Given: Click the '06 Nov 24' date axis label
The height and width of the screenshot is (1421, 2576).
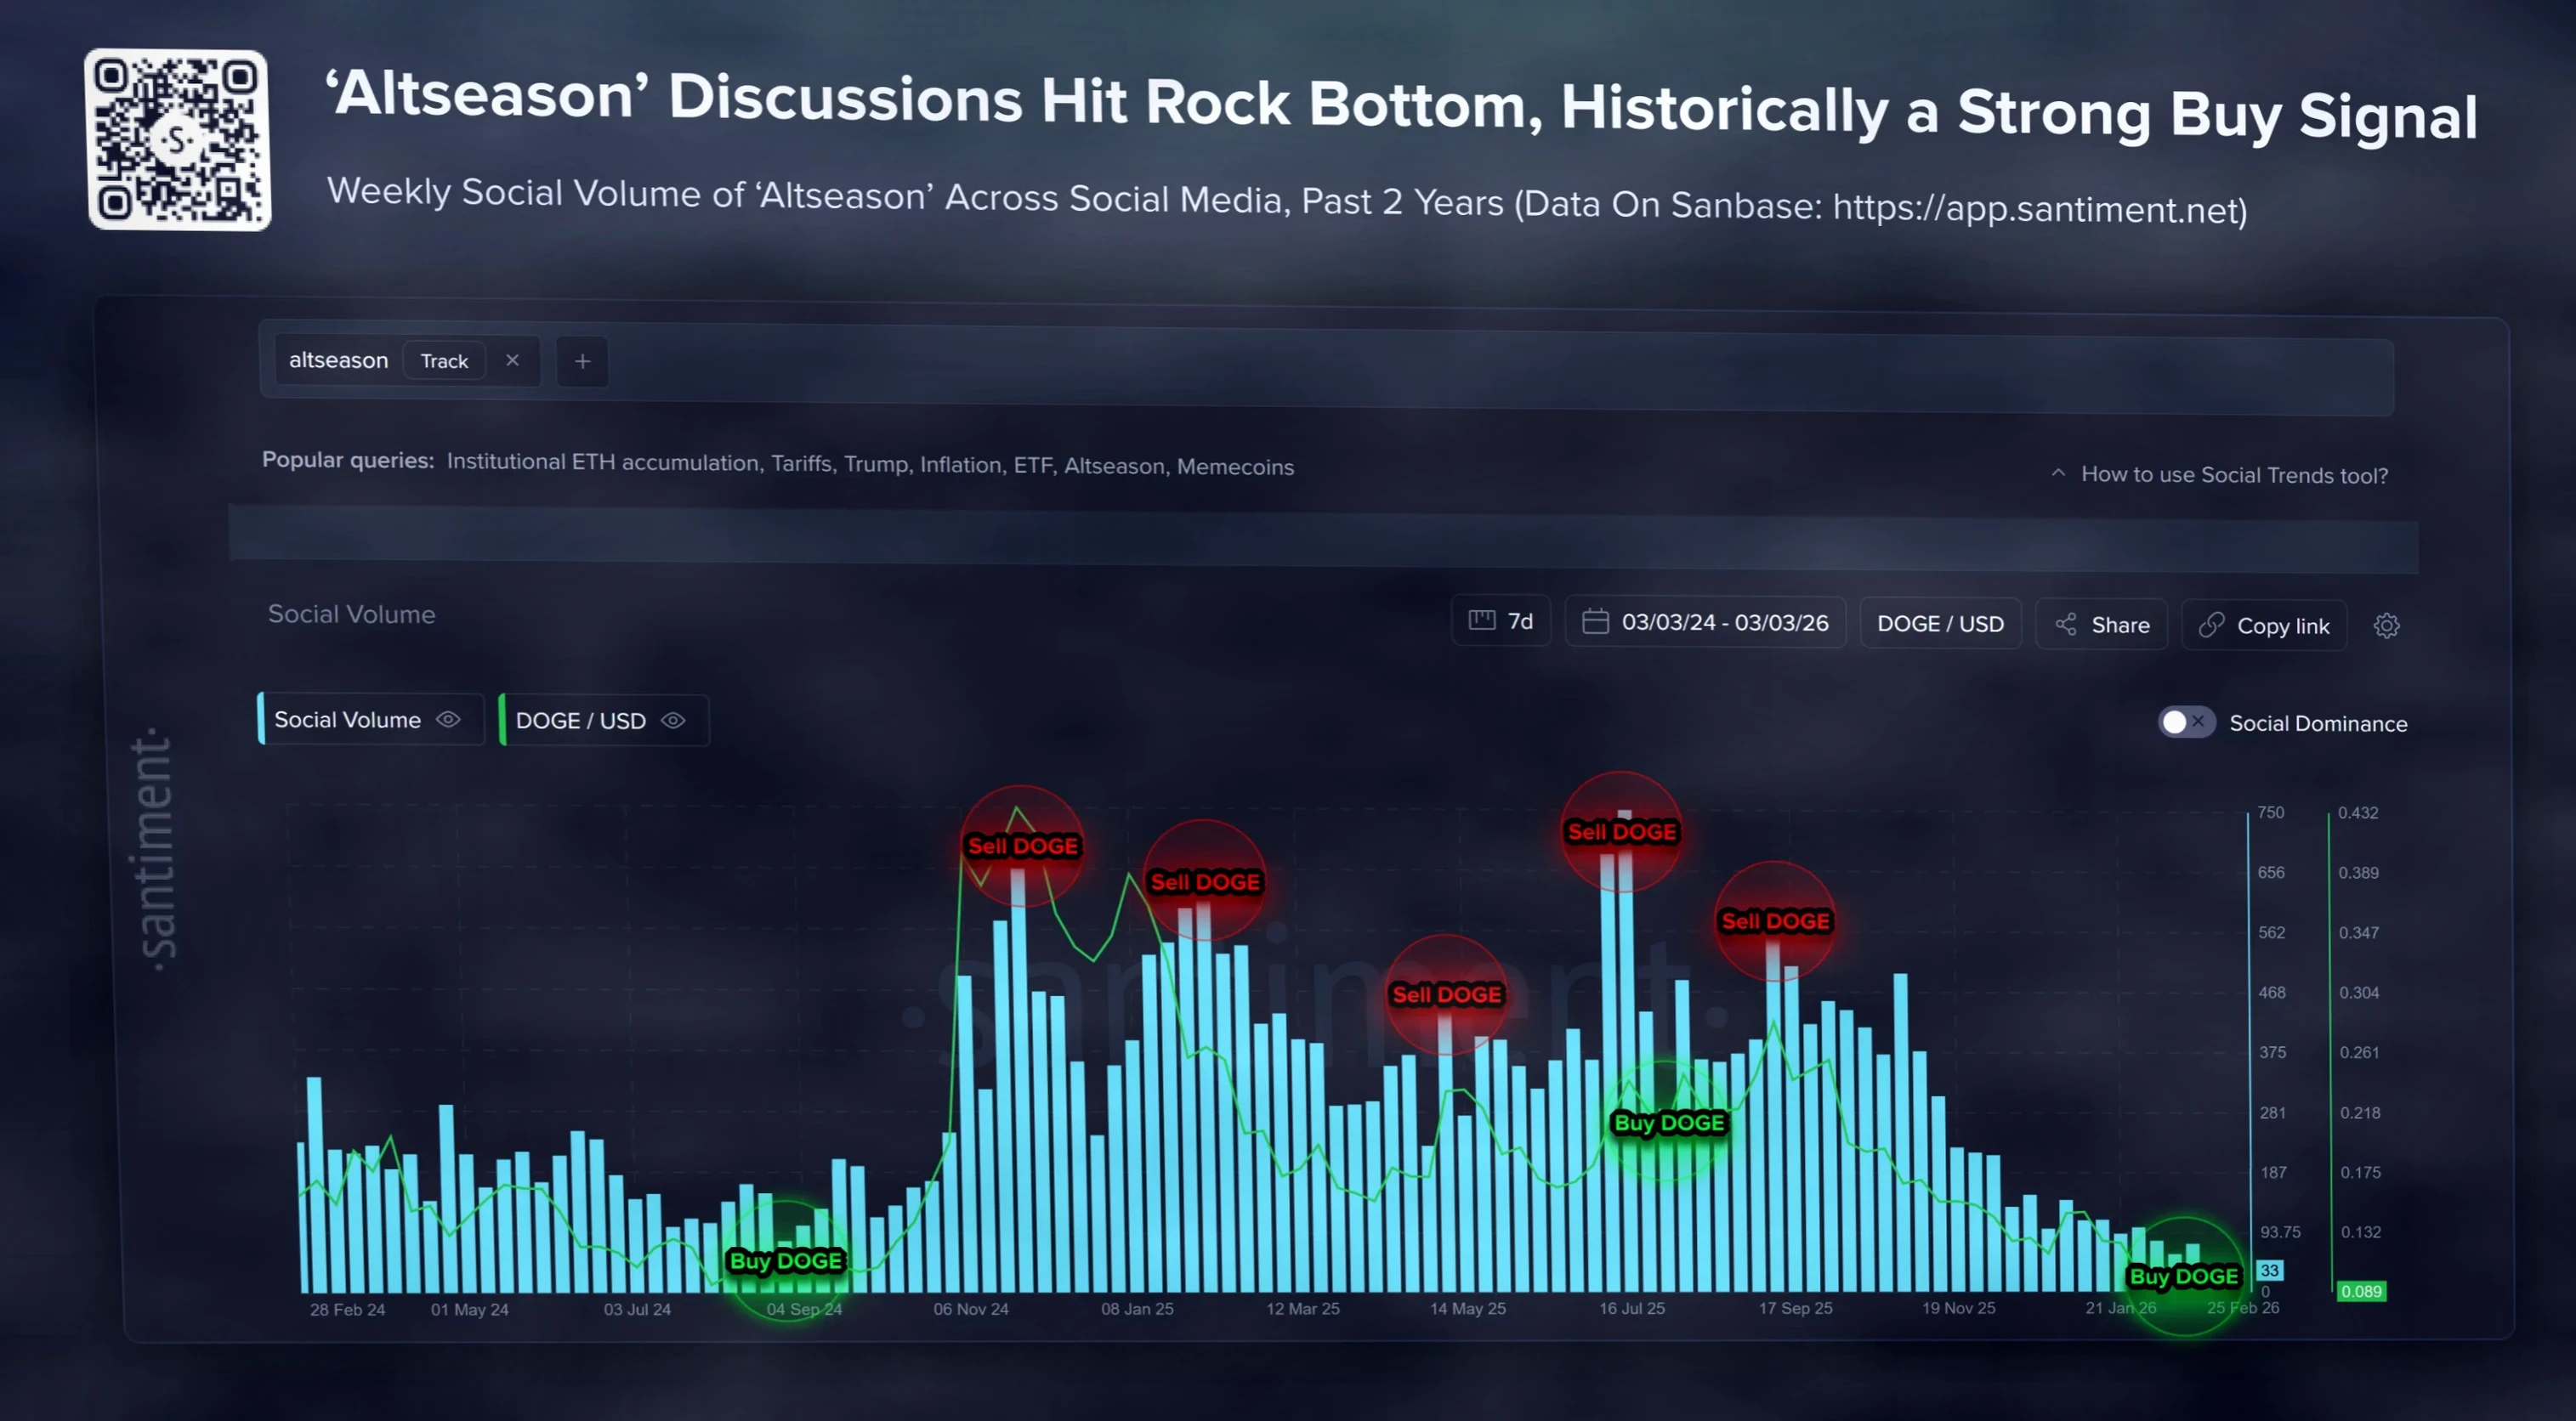Looking at the screenshot, I should (971, 1309).
